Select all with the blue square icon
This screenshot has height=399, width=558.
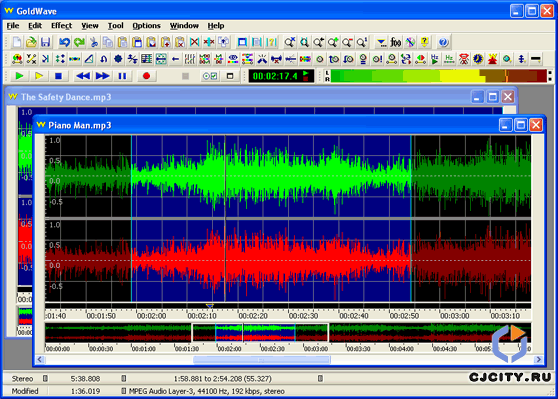click(x=242, y=42)
